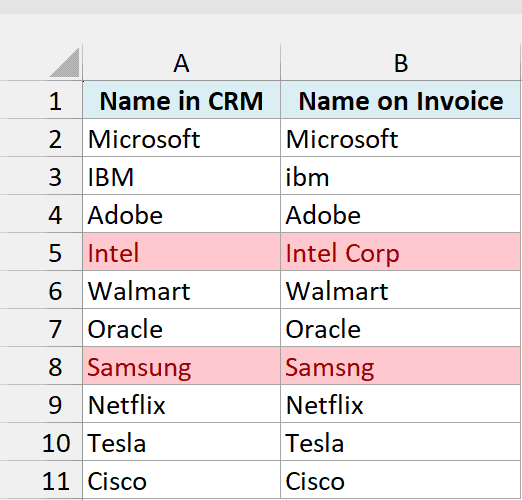
Task: Click Adobe in column A
Action: point(181,214)
